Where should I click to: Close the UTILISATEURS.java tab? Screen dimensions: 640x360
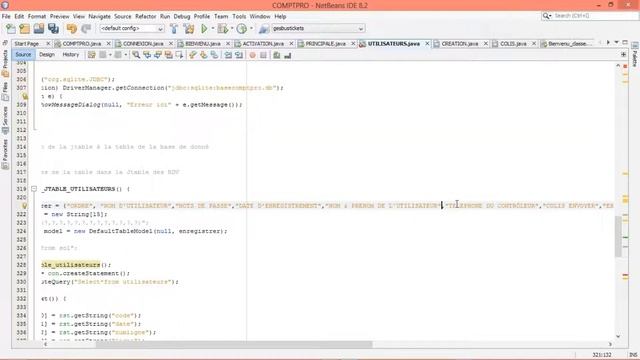427,43
